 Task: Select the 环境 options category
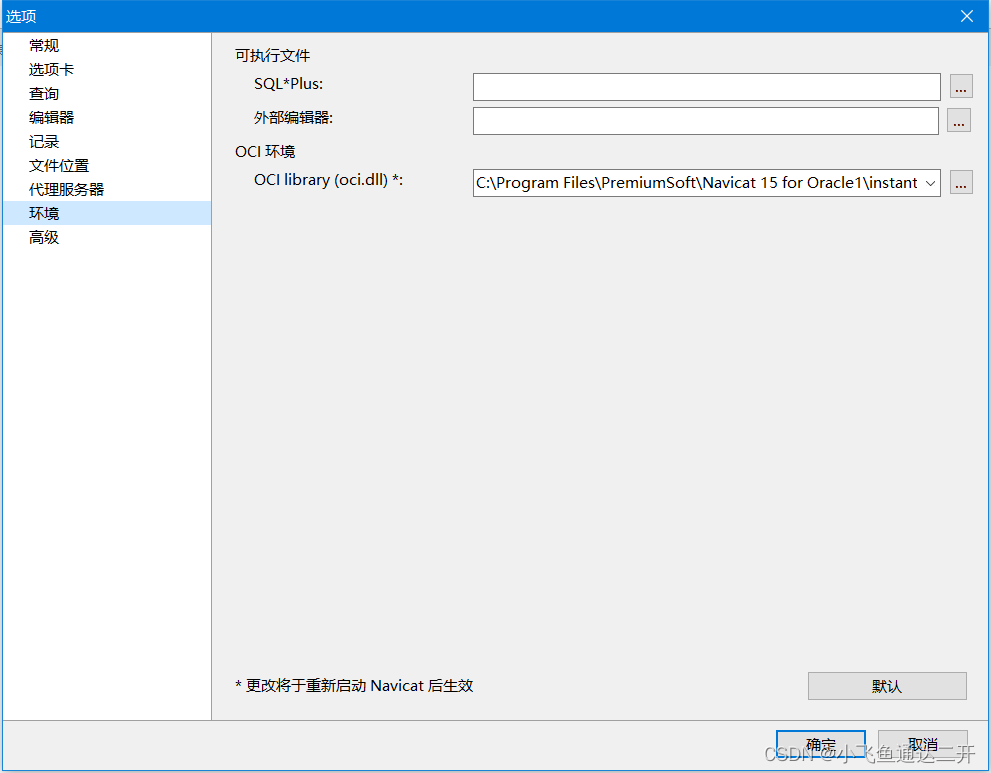(43, 213)
